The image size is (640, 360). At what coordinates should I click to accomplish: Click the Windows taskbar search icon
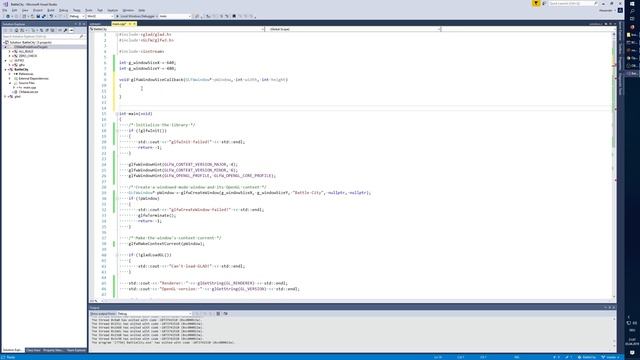click(632, 11)
